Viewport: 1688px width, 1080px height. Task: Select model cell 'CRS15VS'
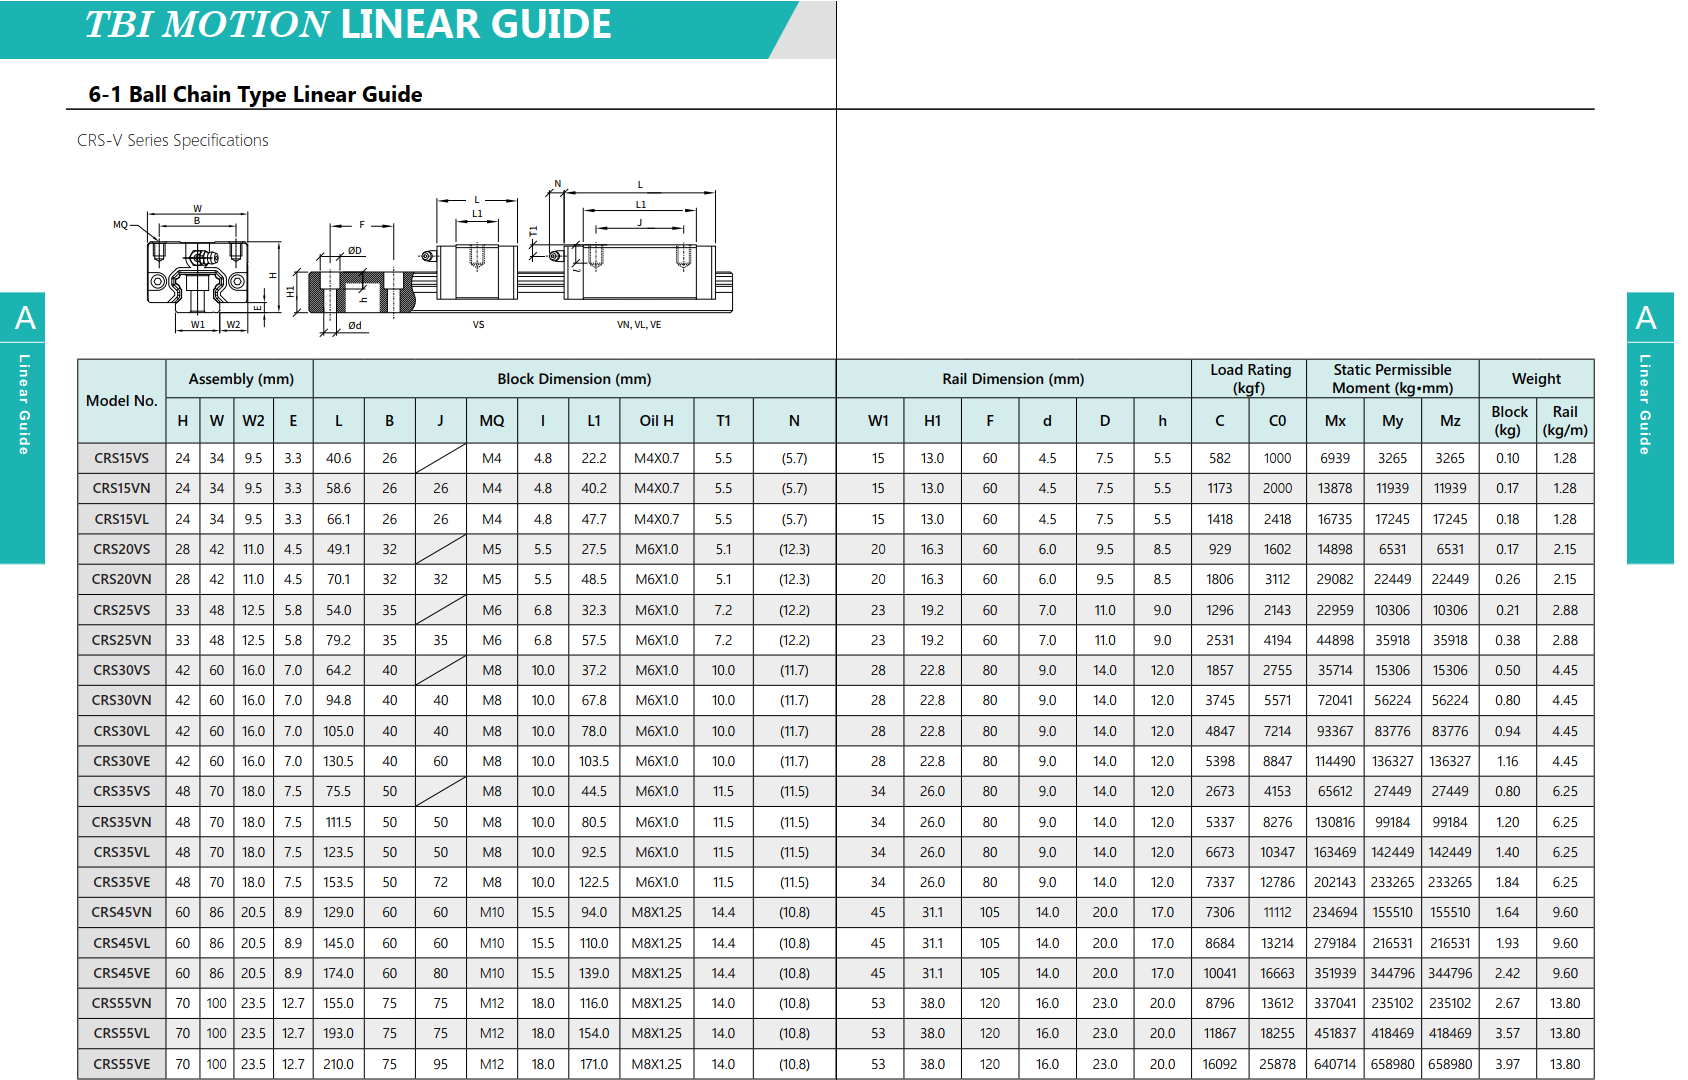(122, 458)
